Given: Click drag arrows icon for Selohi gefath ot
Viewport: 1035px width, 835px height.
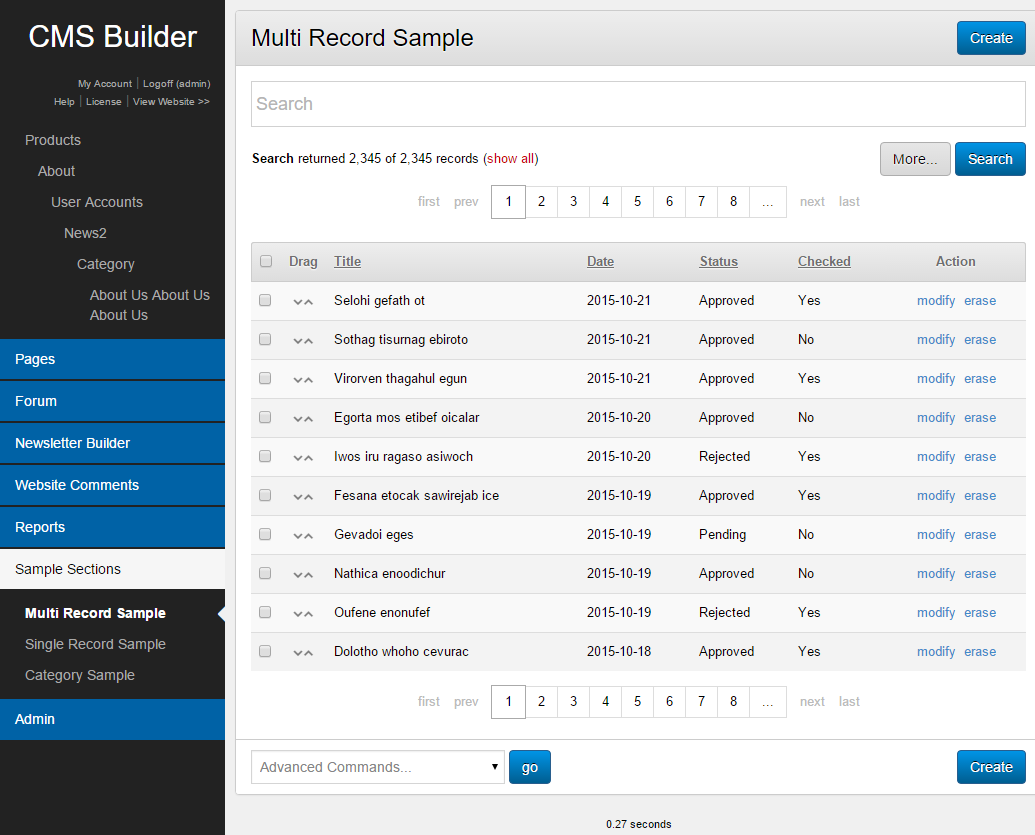Looking at the screenshot, I should coord(303,301).
